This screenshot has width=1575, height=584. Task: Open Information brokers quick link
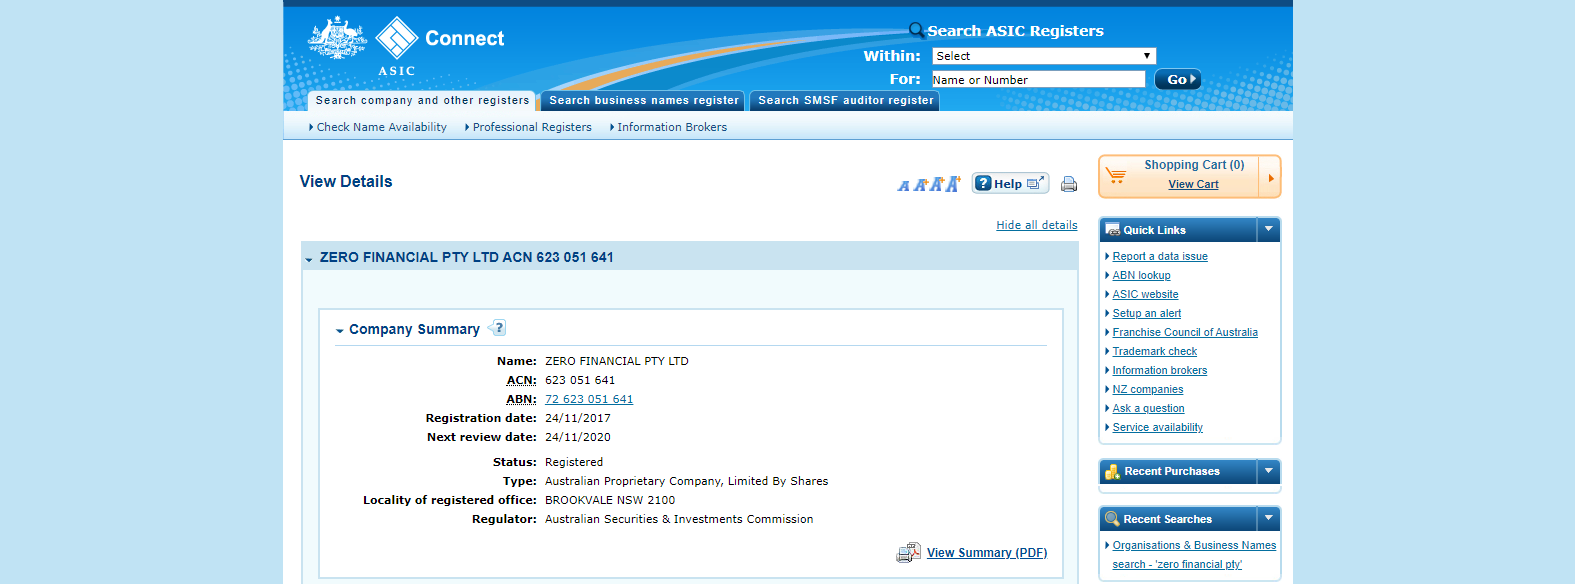(1160, 370)
